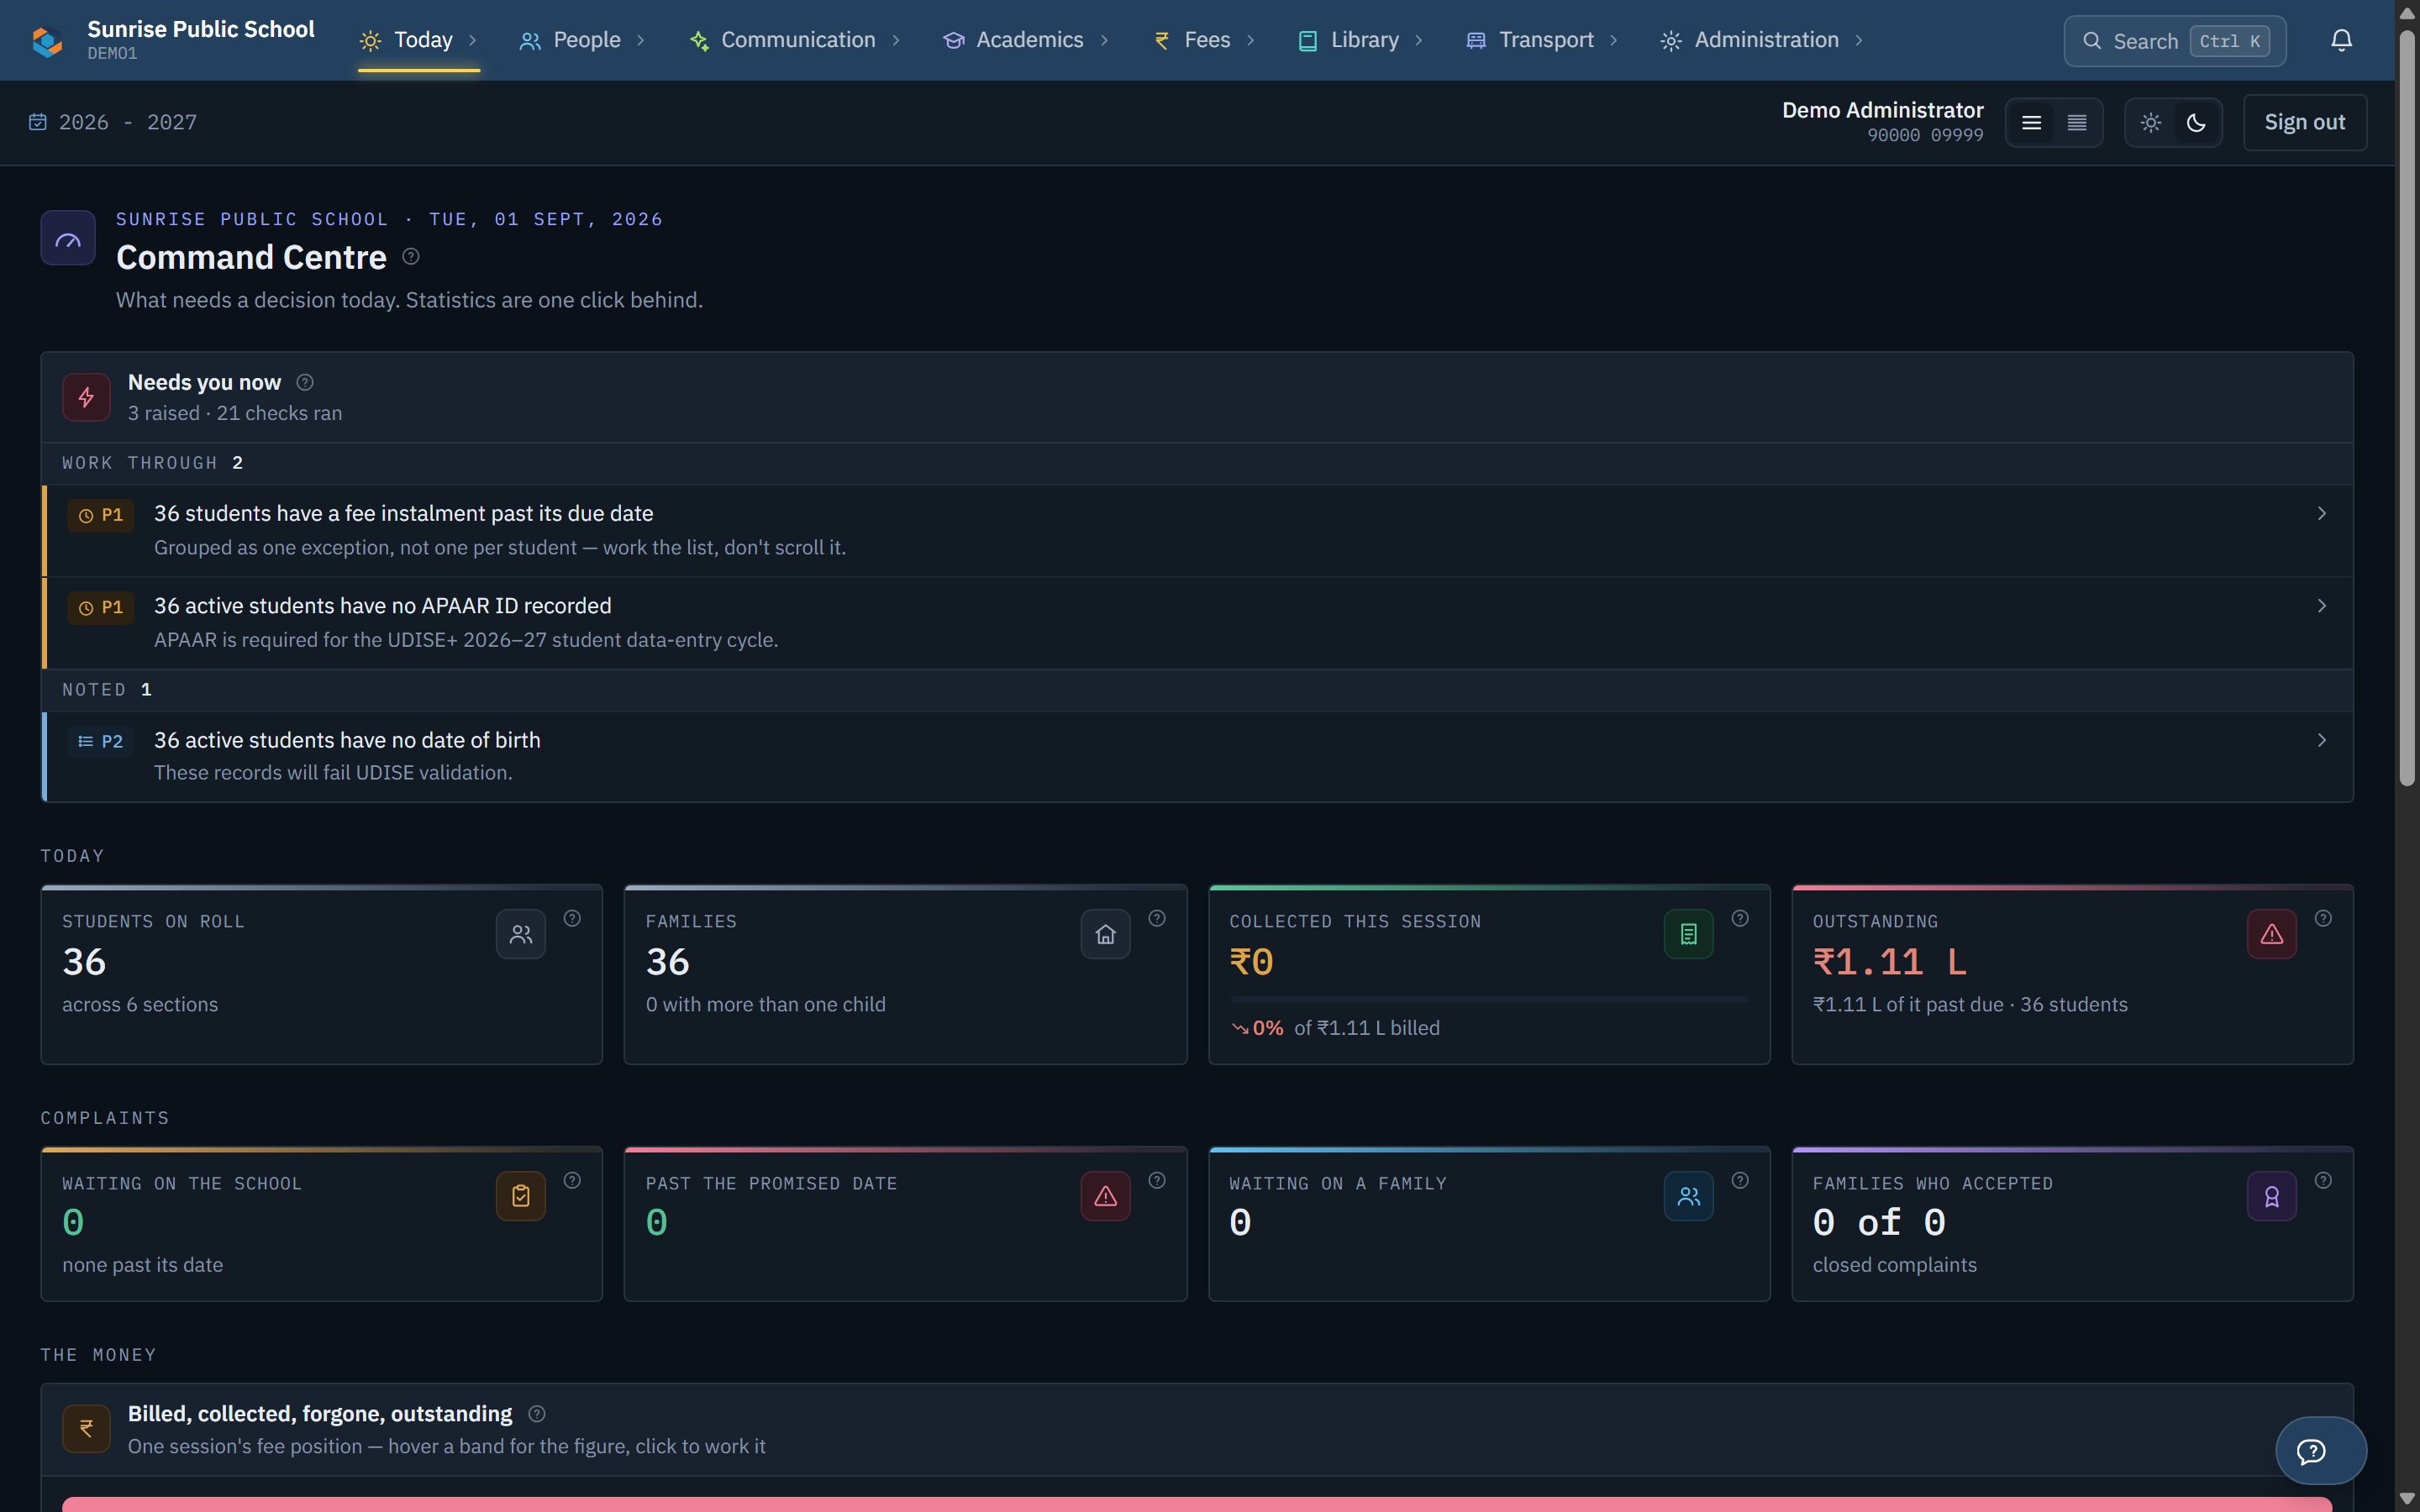Switch to light theme sun toggle
The height and width of the screenshot is (1512, 2420).
(x=2150, y=123)
